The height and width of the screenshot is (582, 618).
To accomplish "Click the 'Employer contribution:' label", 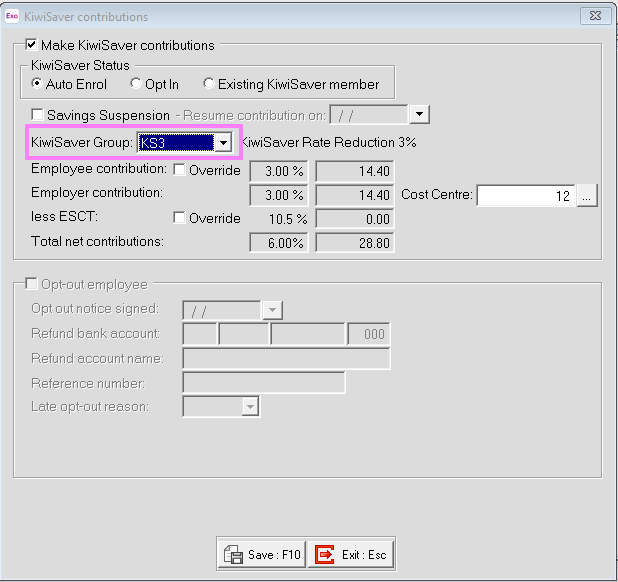I will (97, 192).
